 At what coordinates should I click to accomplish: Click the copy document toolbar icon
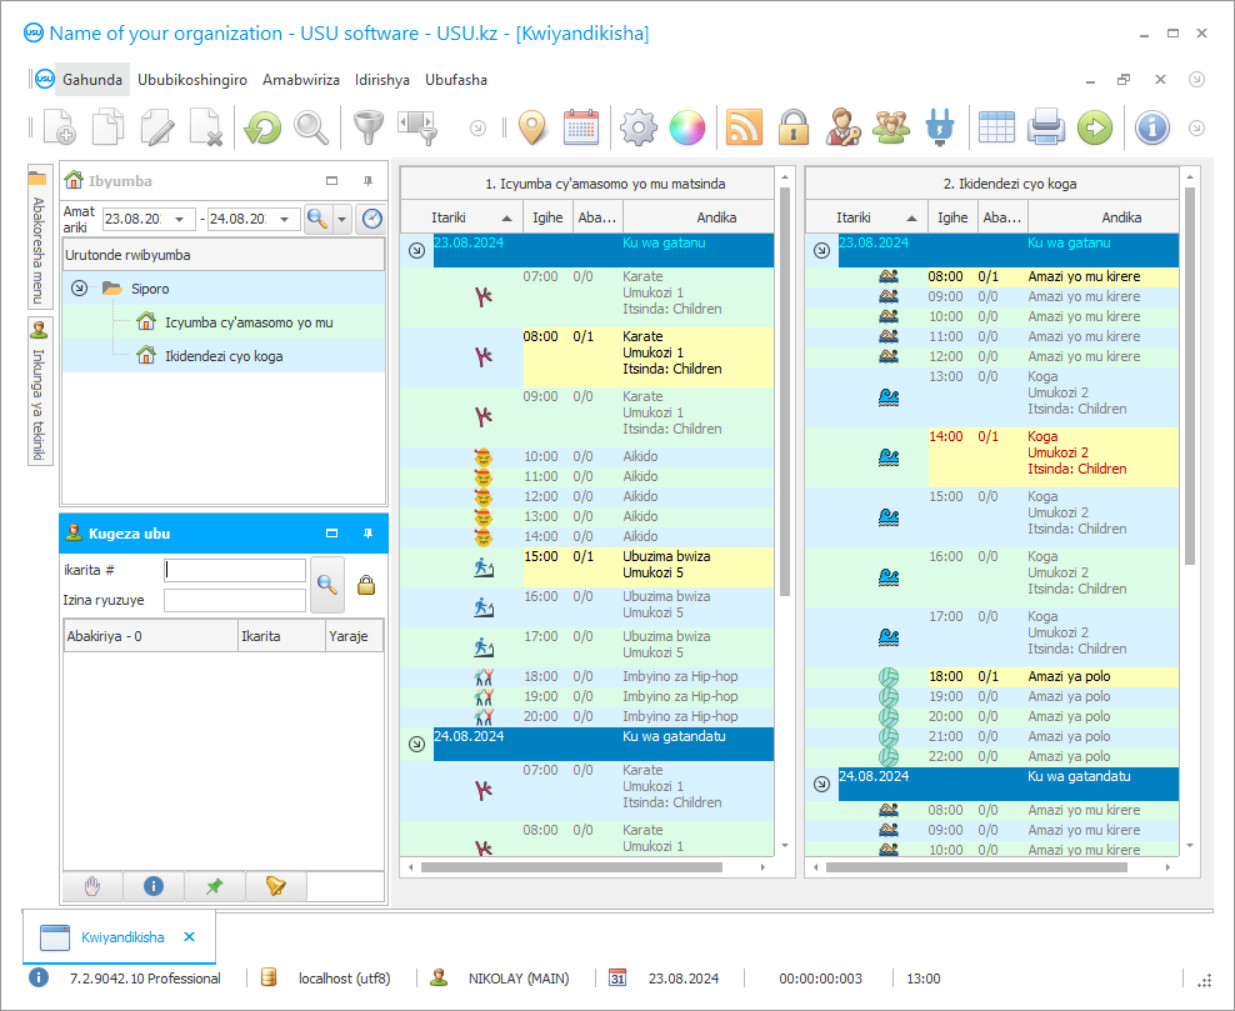[x=108, y=128]
